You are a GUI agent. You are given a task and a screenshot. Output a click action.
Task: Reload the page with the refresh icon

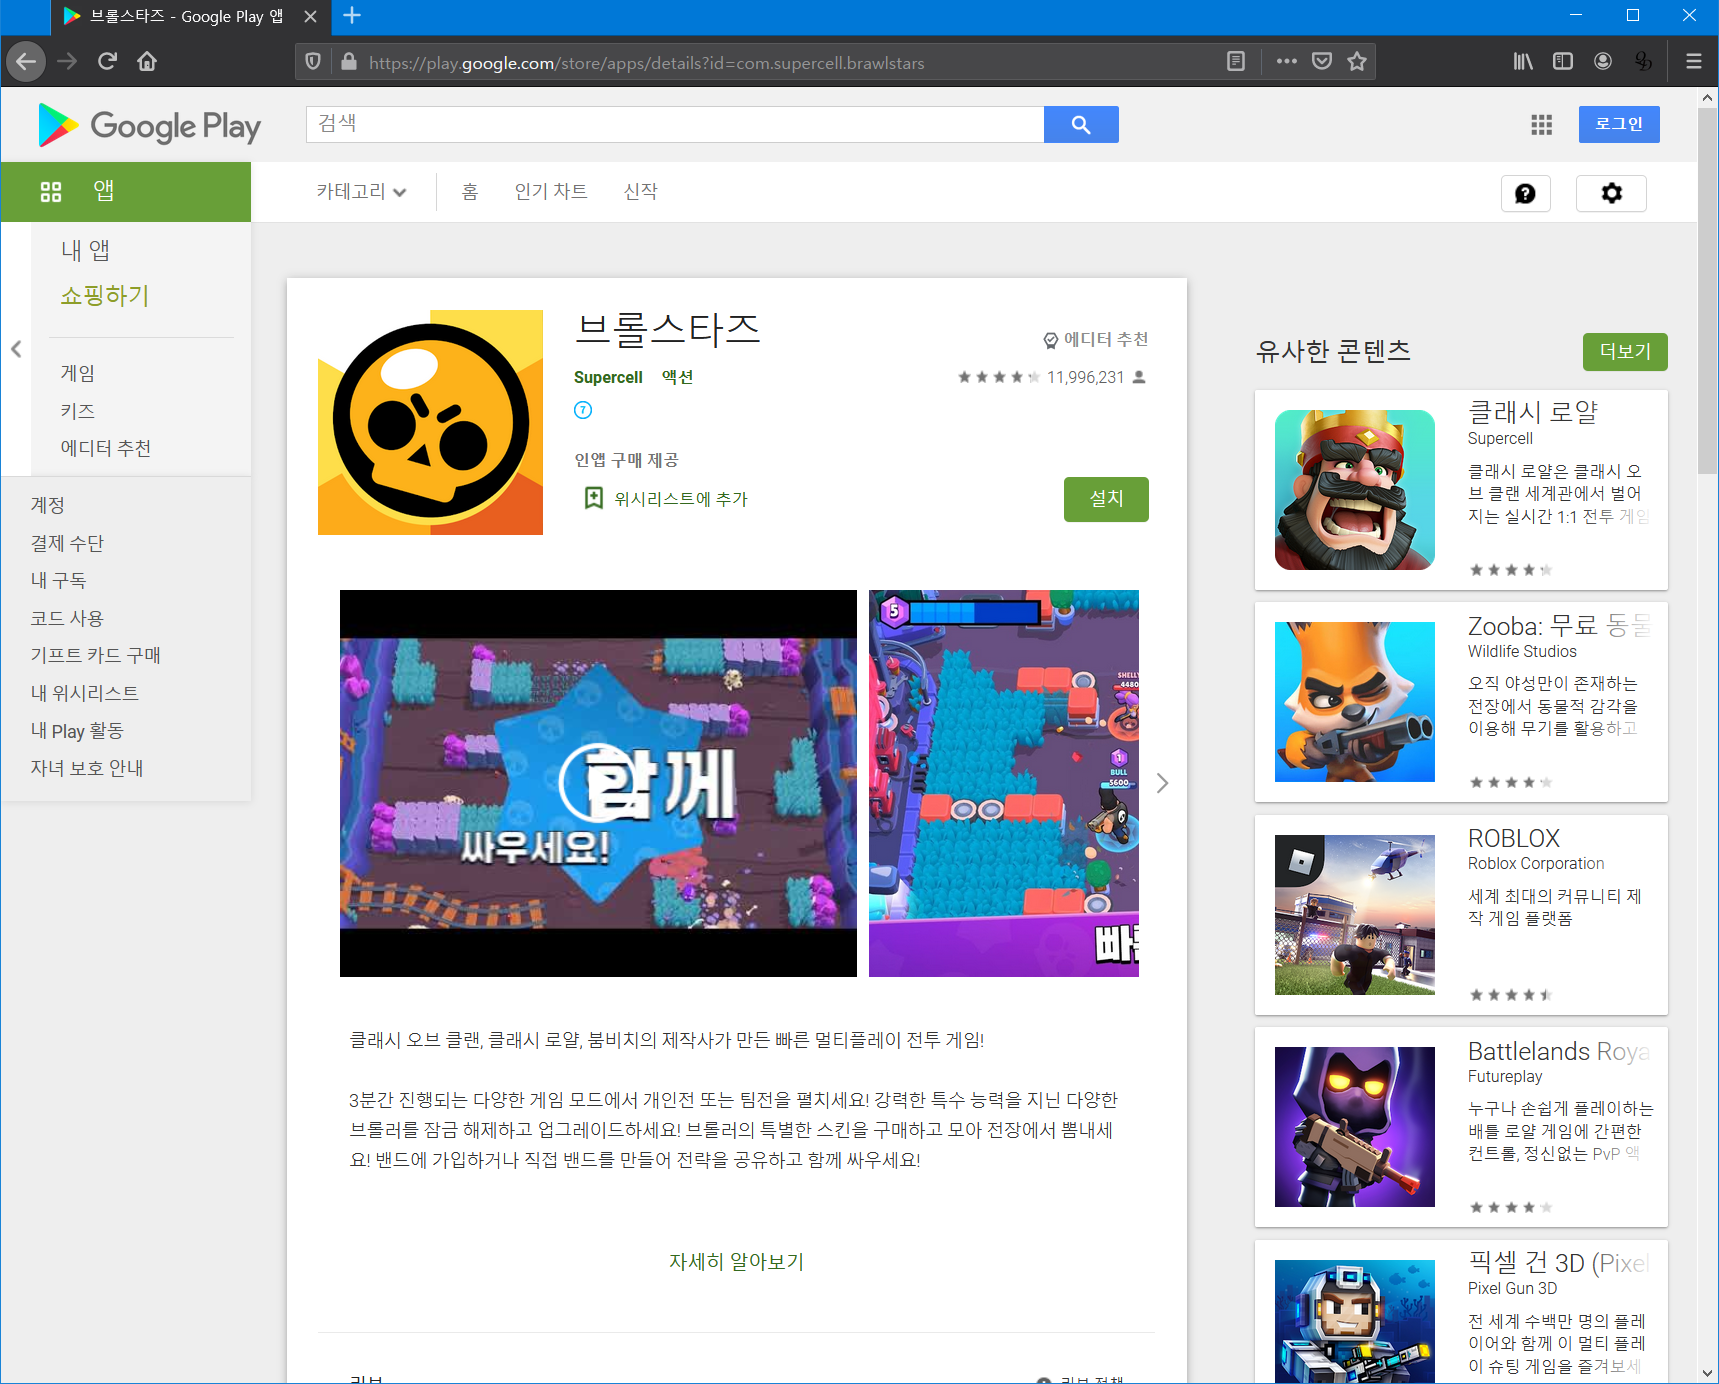pyautogui.click(x=107, y=62)
